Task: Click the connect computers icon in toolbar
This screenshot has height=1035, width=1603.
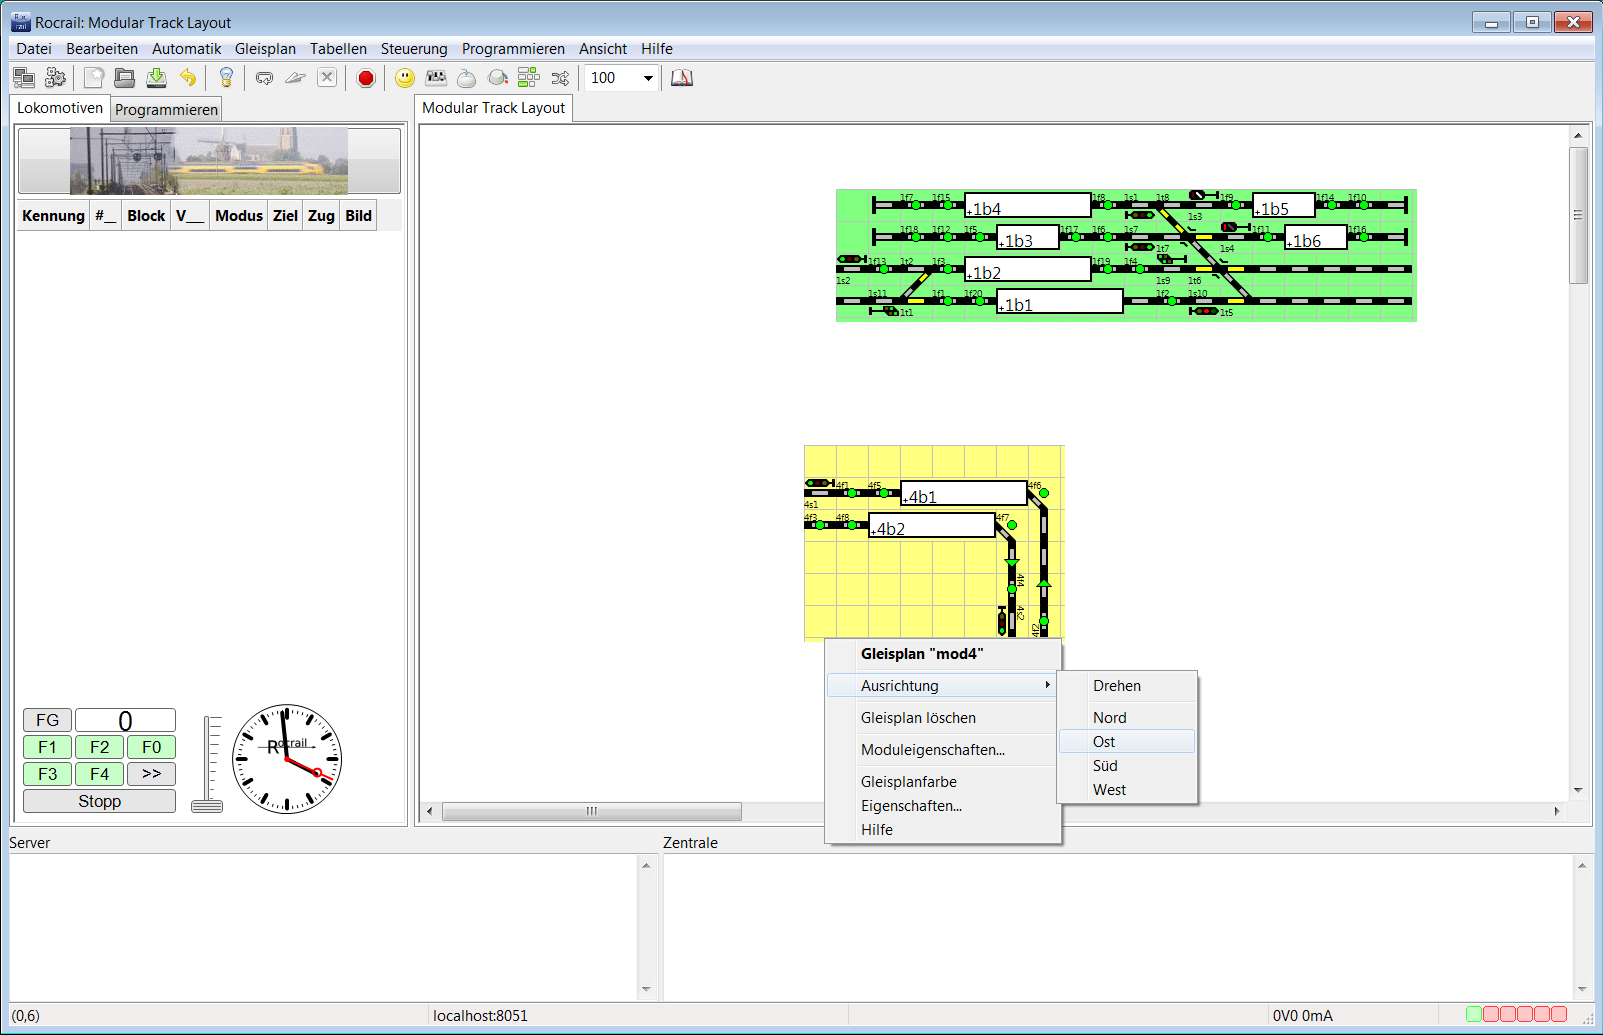Action: tap(24, 78)
